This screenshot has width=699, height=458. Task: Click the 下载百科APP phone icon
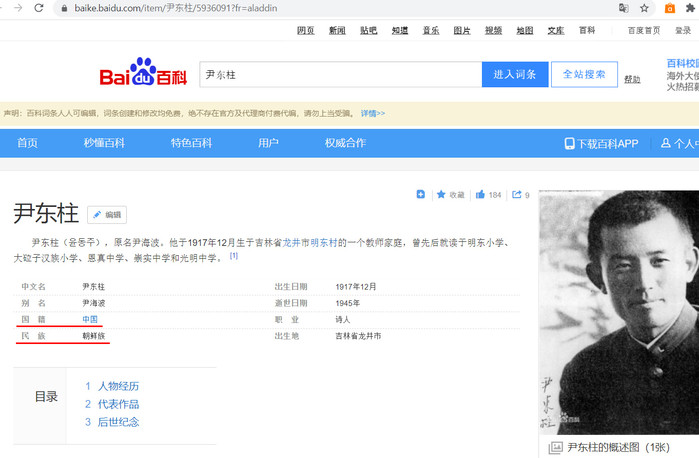tap(569, 143)
